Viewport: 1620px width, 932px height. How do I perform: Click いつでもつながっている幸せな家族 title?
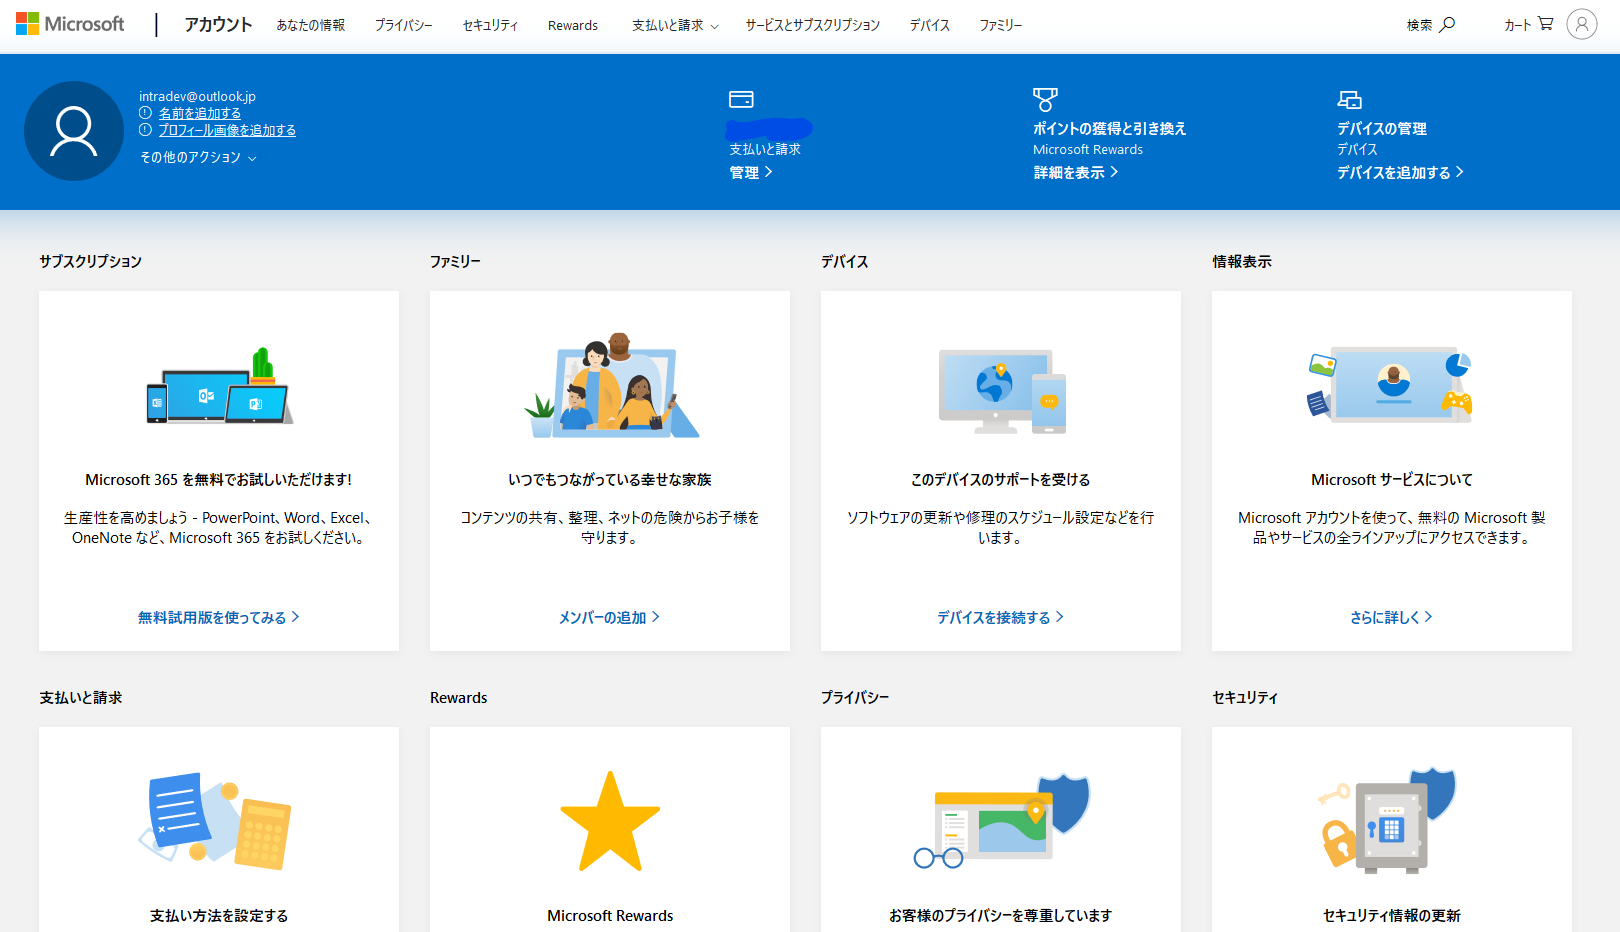tap(610, 480)
